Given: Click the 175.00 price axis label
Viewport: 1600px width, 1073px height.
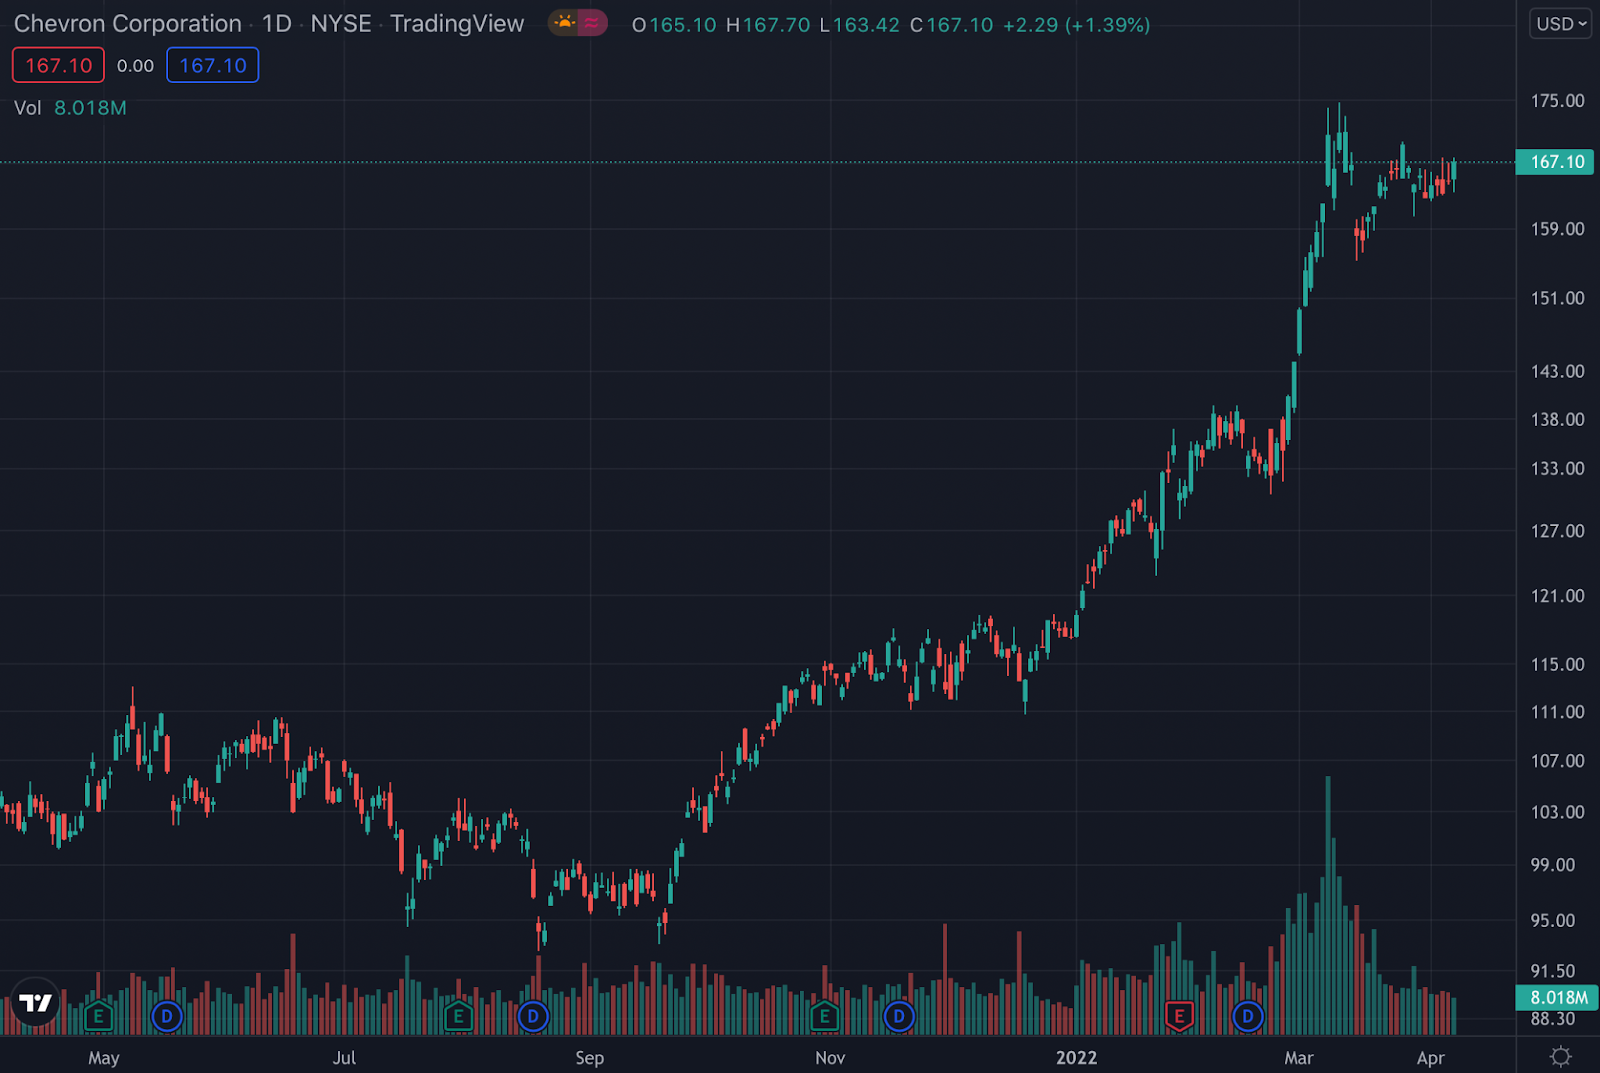Looking at the screenshot, I should (1557, 101).
